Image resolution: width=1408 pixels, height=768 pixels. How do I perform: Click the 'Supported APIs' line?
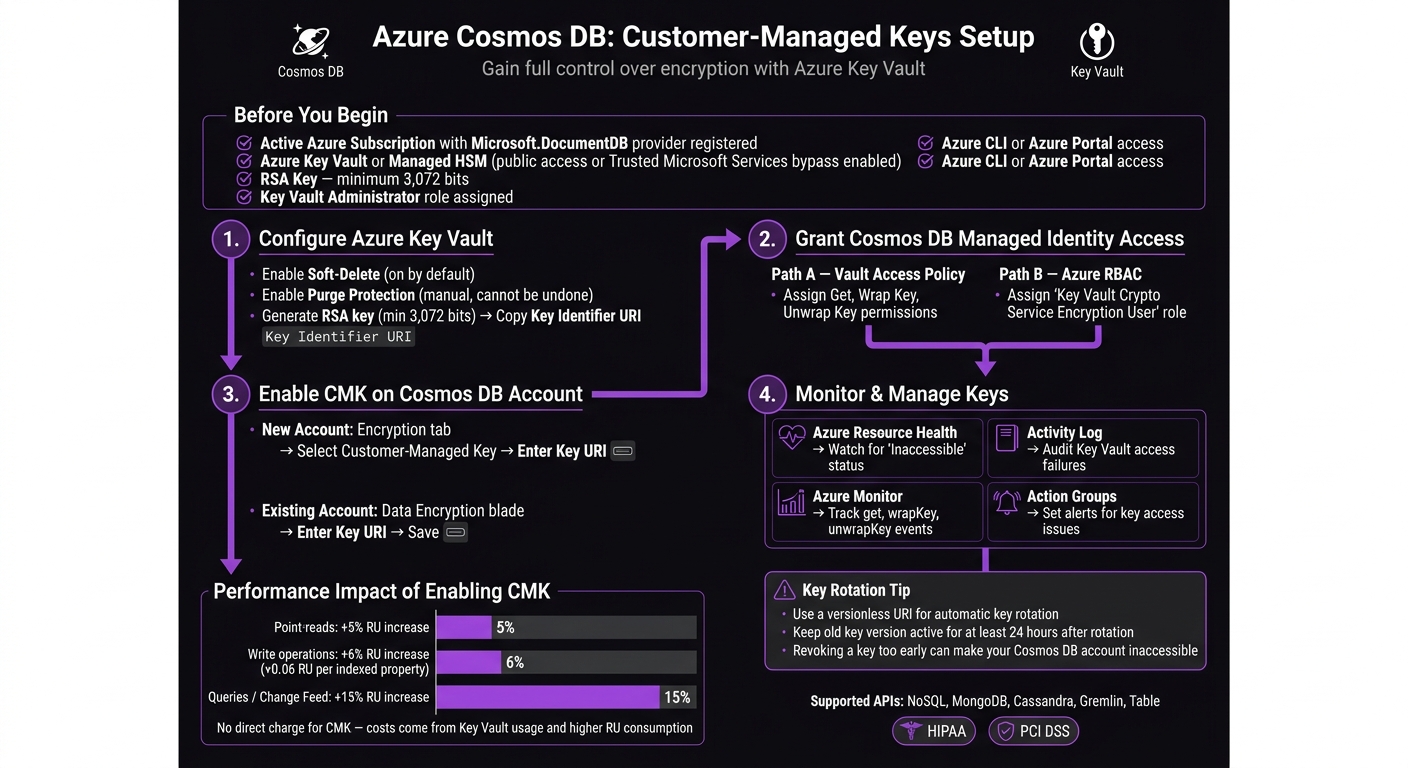coord(985,701)
